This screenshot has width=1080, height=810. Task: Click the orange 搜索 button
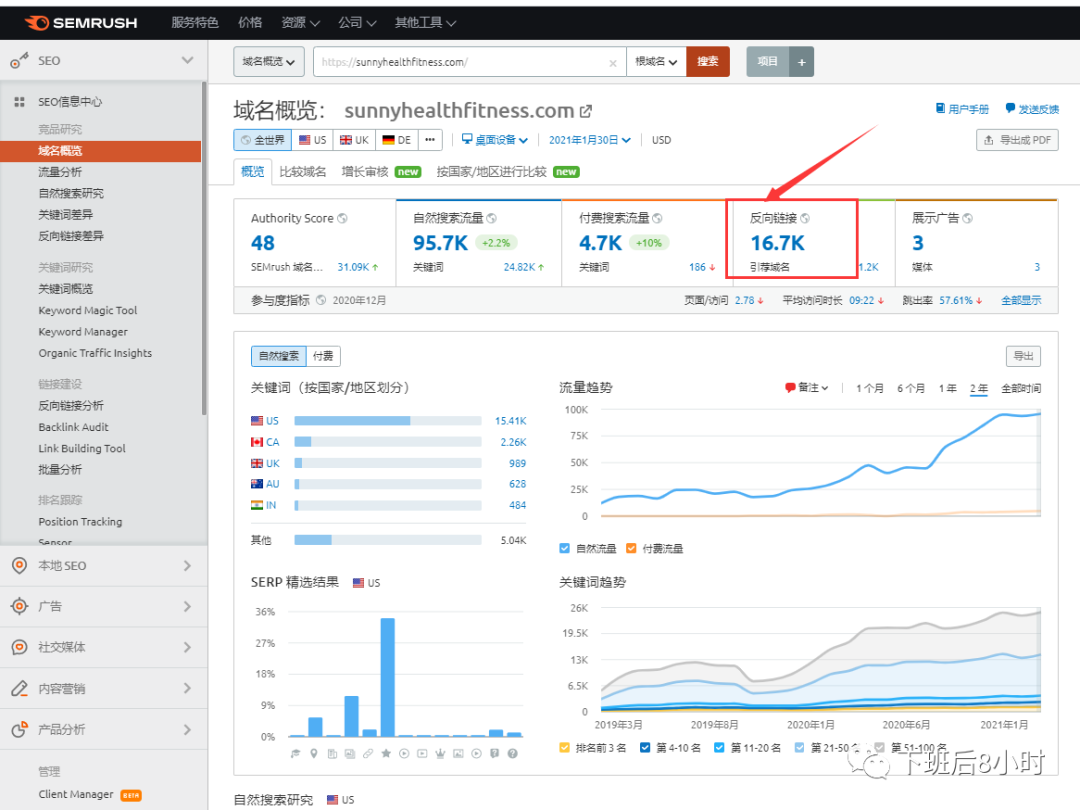tap(708, 62)
